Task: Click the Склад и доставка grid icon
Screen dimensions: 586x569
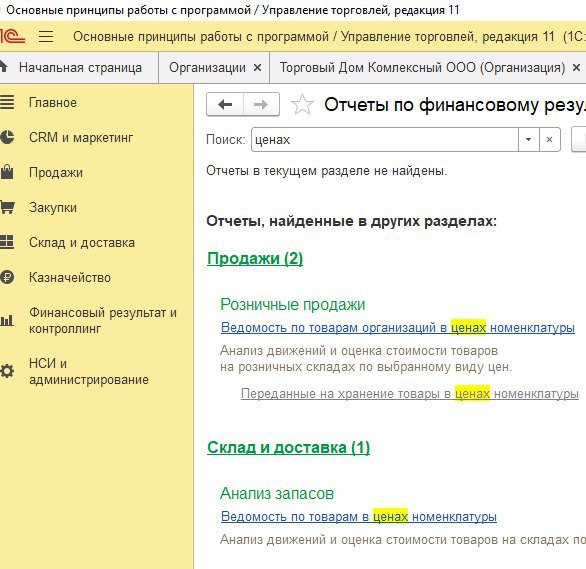Action: pyautogui.click(x=7, y=242)
